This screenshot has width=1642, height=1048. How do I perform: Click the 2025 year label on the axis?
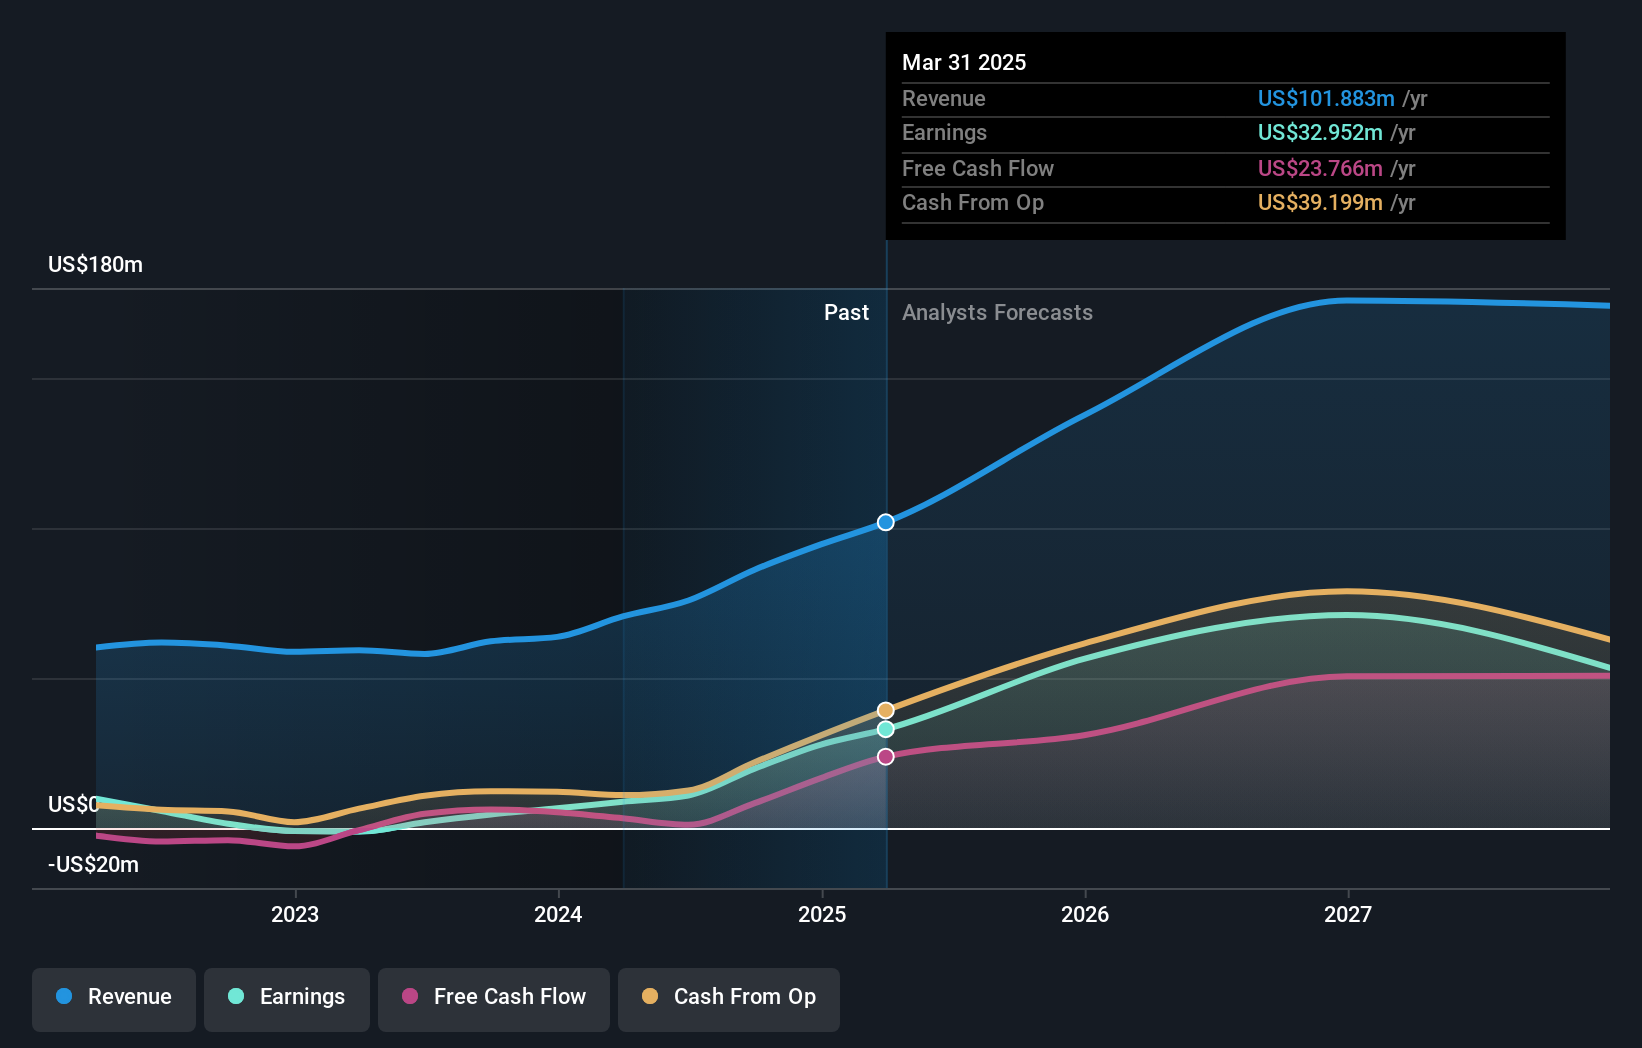(821, 913)
